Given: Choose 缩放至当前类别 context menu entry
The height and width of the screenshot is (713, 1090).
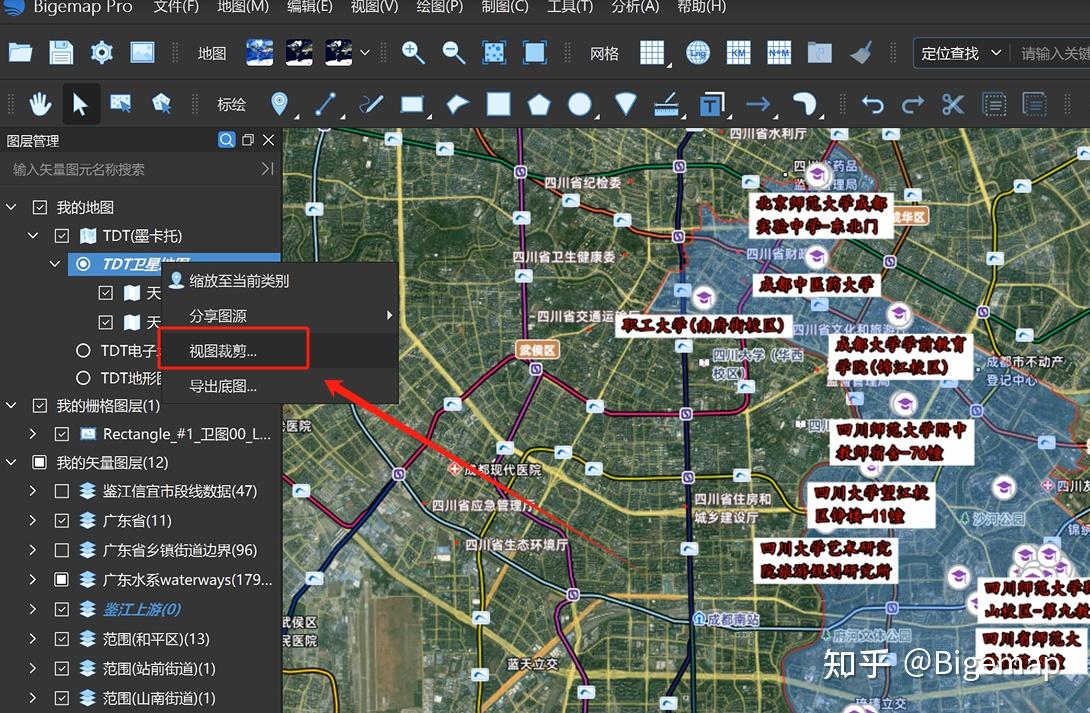Looking at the screenshot, I should pyautogui.click(x=279, y=281).
